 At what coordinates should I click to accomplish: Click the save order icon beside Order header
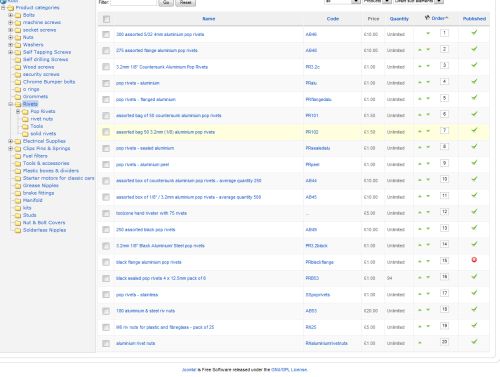click(x=427, y=17)
